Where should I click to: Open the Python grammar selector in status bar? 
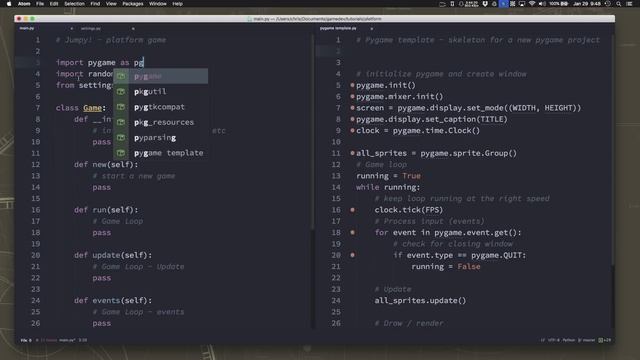569,340
